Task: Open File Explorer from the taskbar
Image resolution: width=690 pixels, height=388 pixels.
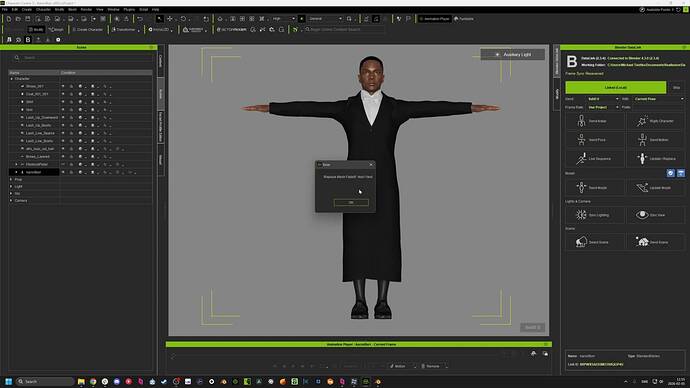Action: click(81, 381)
